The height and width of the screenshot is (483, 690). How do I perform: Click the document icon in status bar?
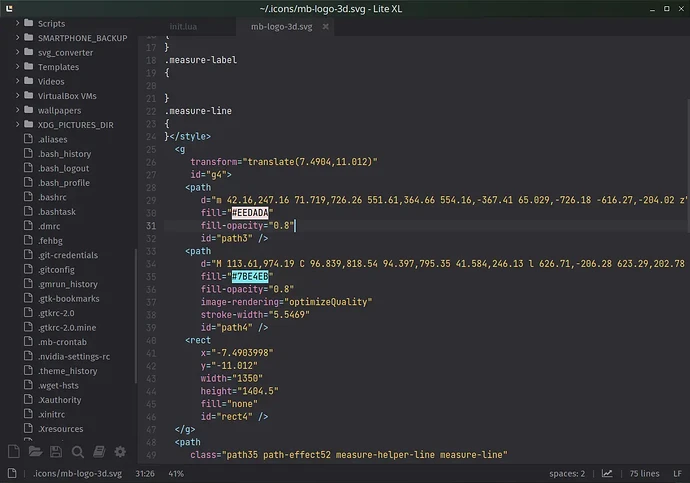coord(14,473)
